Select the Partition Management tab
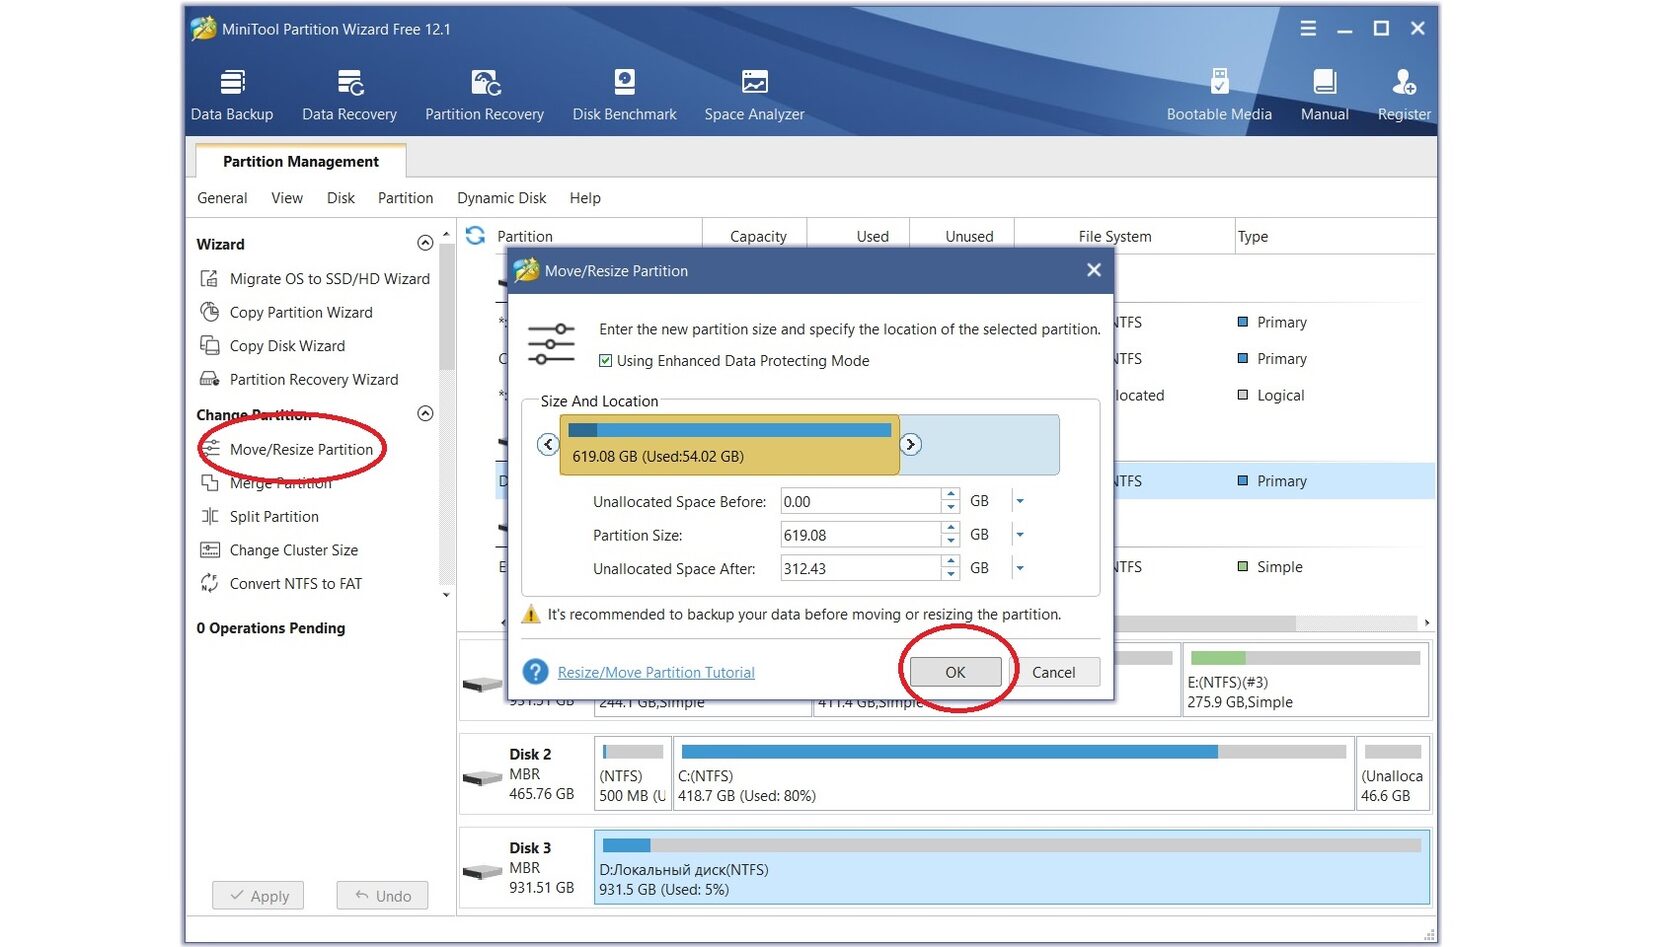Viewport: 1680px width, 947px height. 301,161
